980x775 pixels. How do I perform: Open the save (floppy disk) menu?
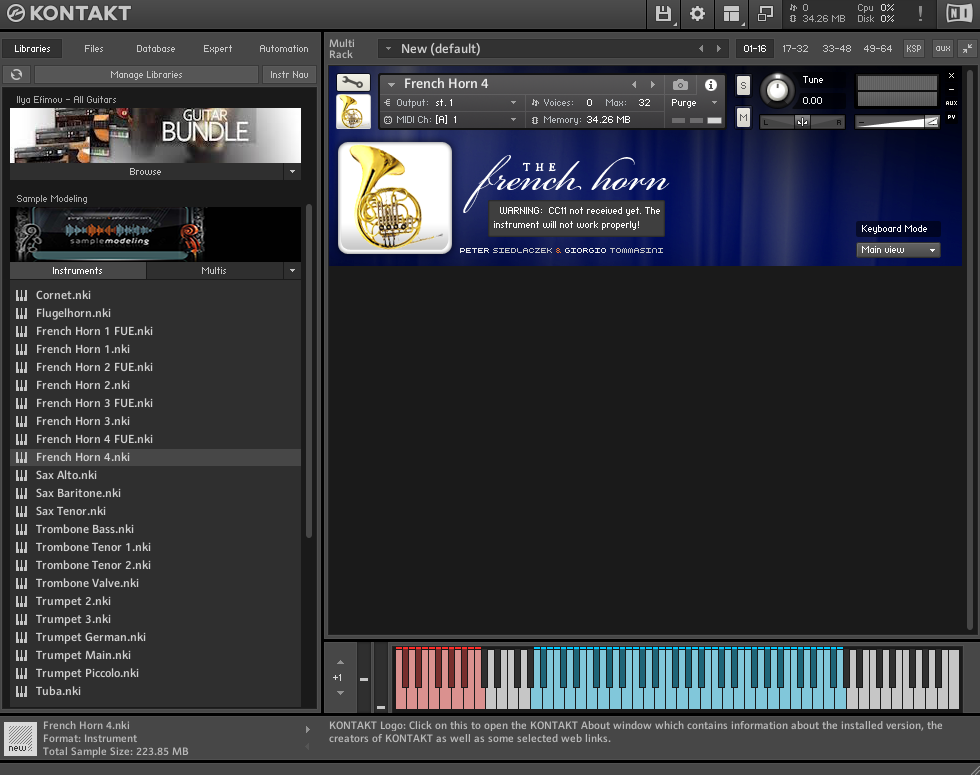pos(663,14)
